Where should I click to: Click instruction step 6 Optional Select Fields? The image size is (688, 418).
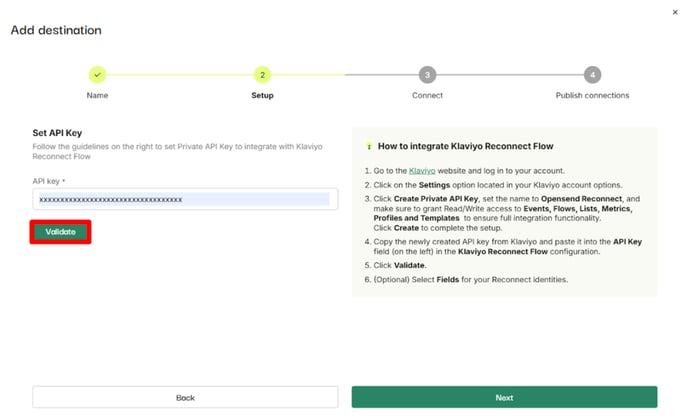(470, 279)
